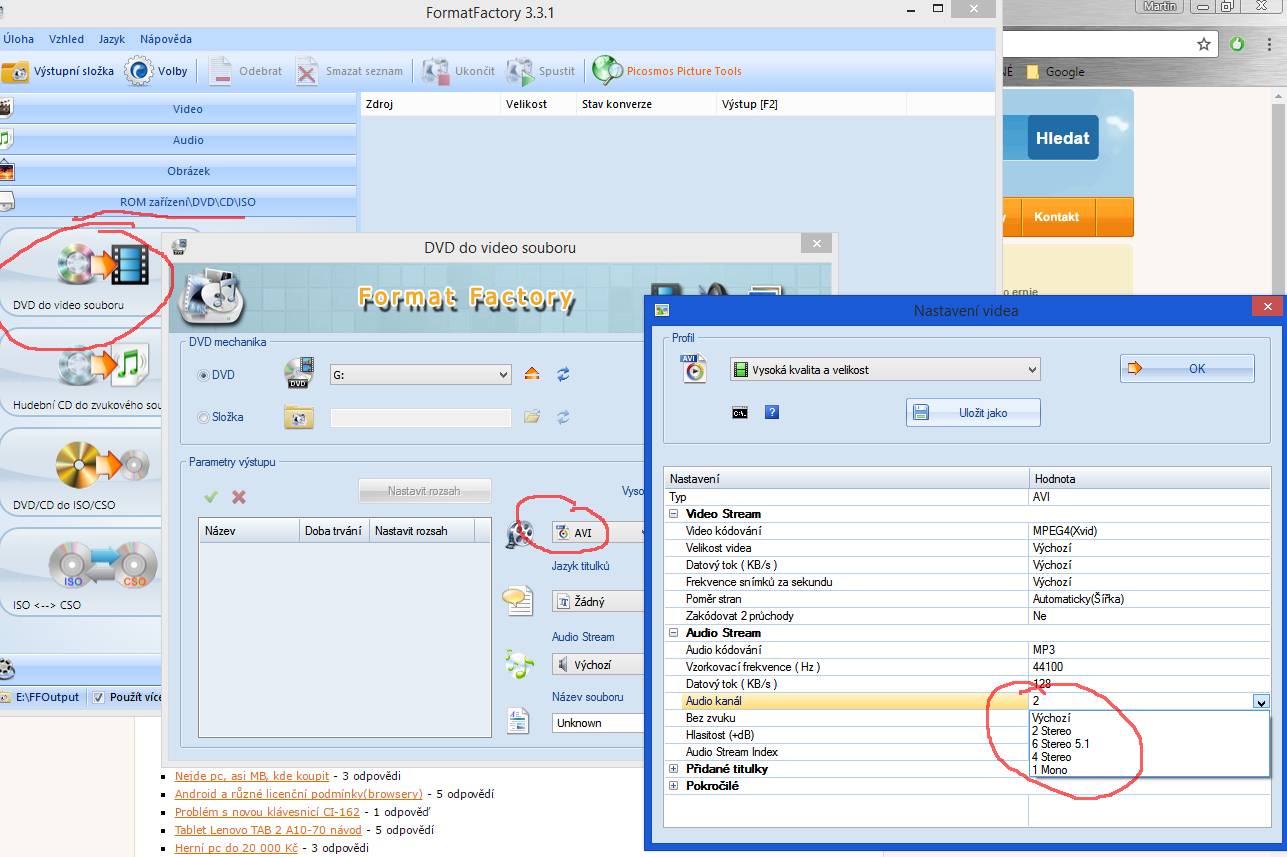Click Kontakt tab in browser page
Image resolution: width=1287 pixels, height=857 pixels.
pyautogui.click(x=1056, y=216)
